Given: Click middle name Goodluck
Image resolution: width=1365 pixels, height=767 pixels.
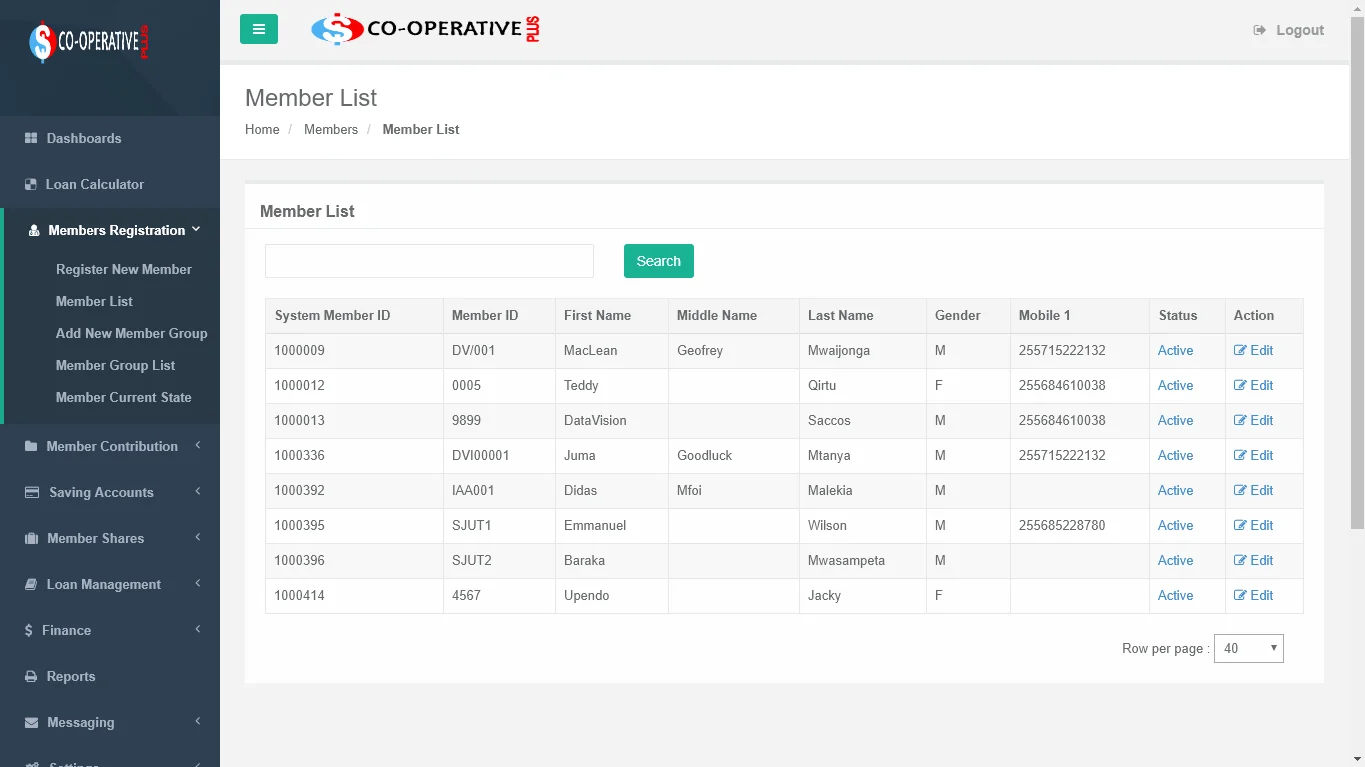Looking at the screenshot, I should click(x=704, y=455).
